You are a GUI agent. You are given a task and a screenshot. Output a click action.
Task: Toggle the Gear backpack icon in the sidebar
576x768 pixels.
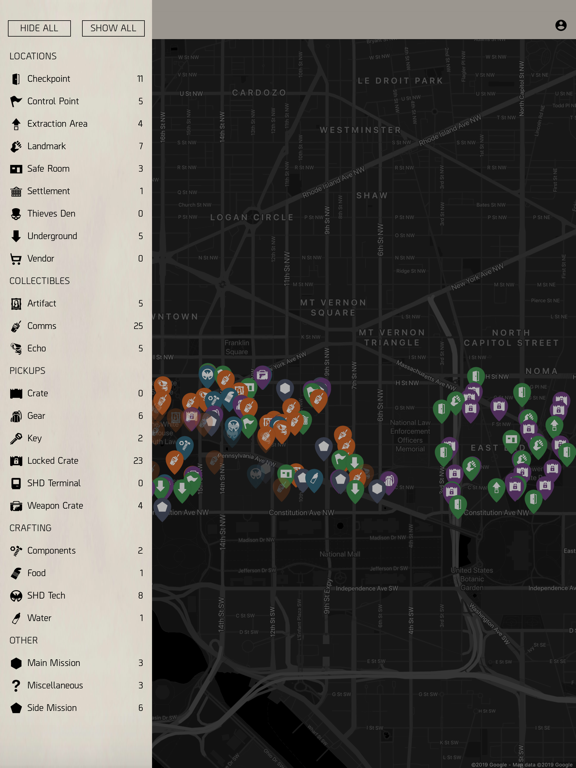(16, 416)
